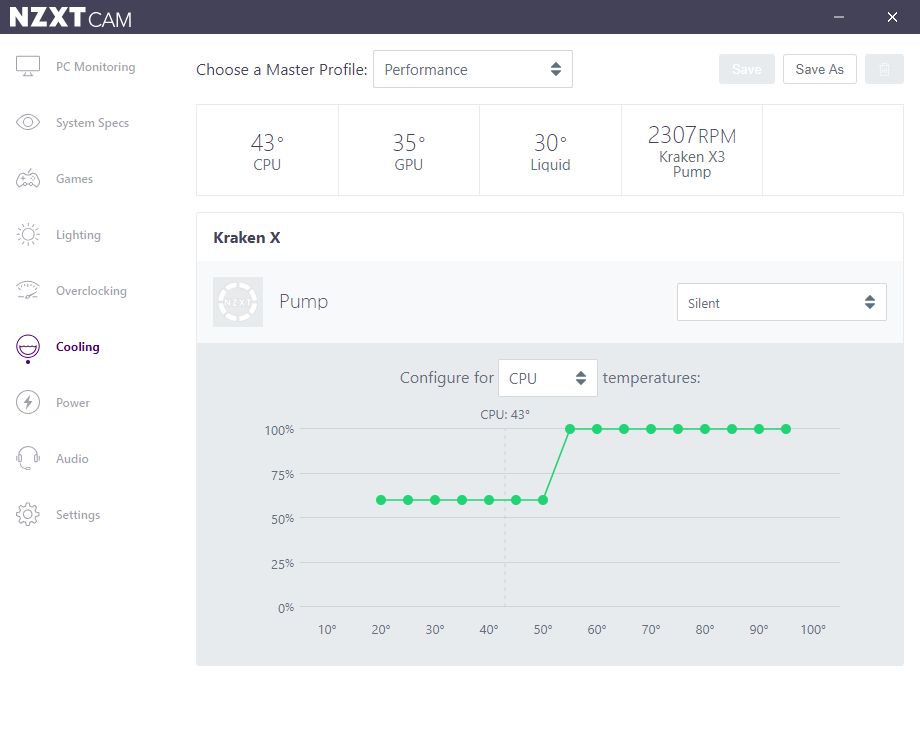
Task: Open the Power section
Action: pyautogui.click(x=73, y=403)
